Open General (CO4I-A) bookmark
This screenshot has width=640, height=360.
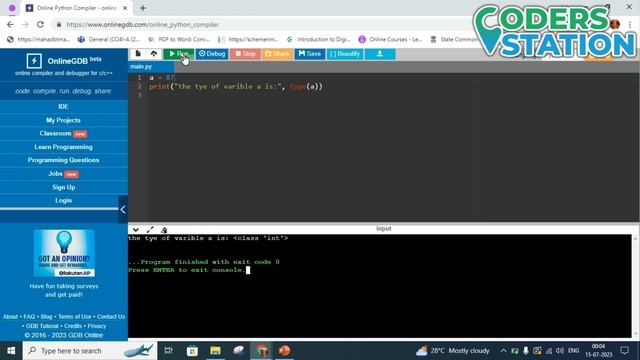pos(109,39)
